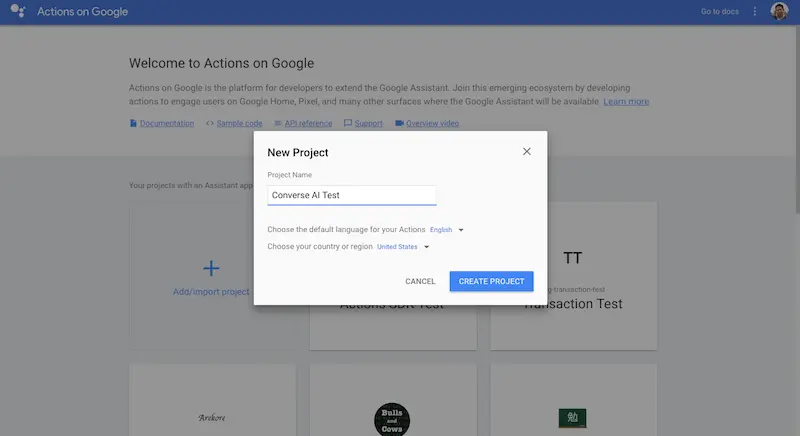Open the Arekore project card

click(x=212, y=400)
